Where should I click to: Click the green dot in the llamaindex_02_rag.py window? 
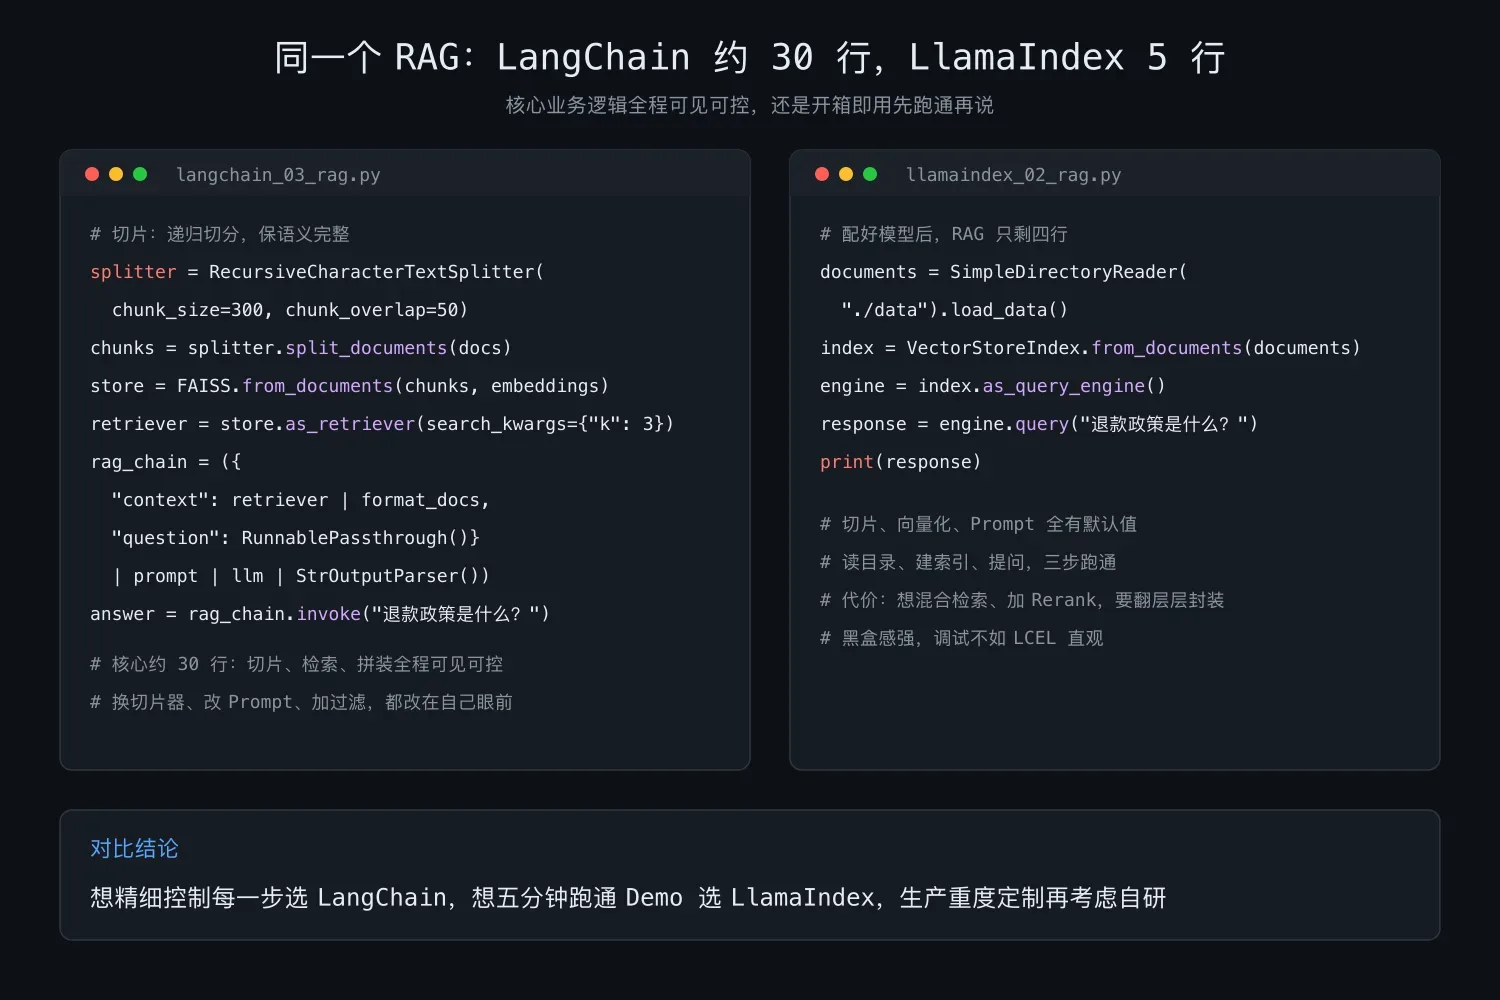coord(870,174)
